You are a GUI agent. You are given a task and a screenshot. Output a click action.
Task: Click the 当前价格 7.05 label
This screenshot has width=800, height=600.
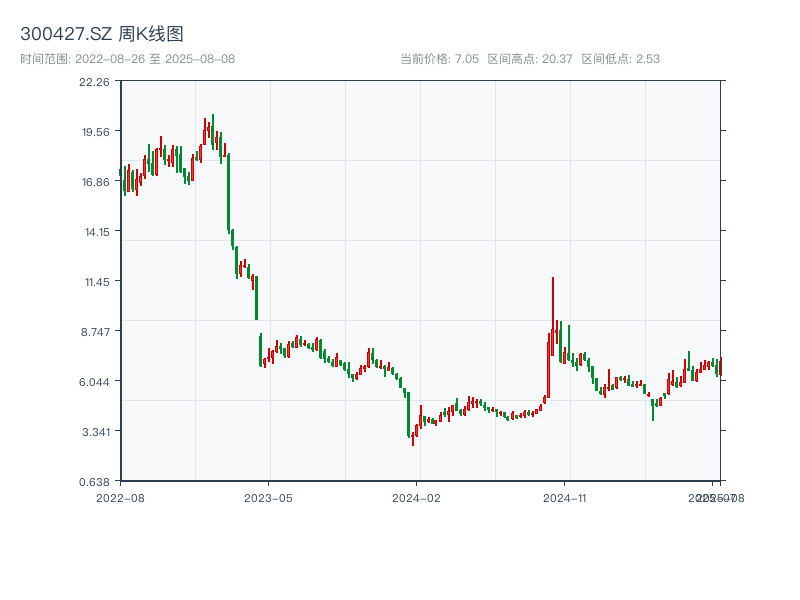click(439, 59)
